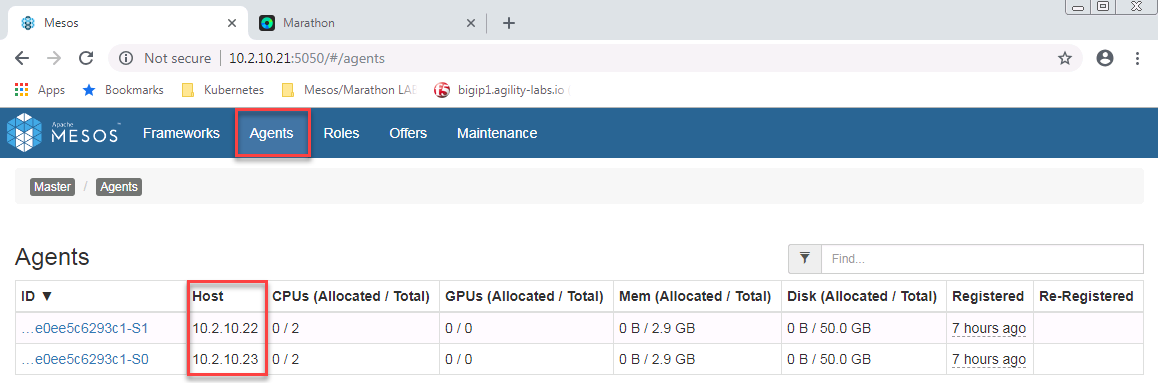Close the Mesos browser tab
This screenshot has width=1158, height=383.
point(232,23)
